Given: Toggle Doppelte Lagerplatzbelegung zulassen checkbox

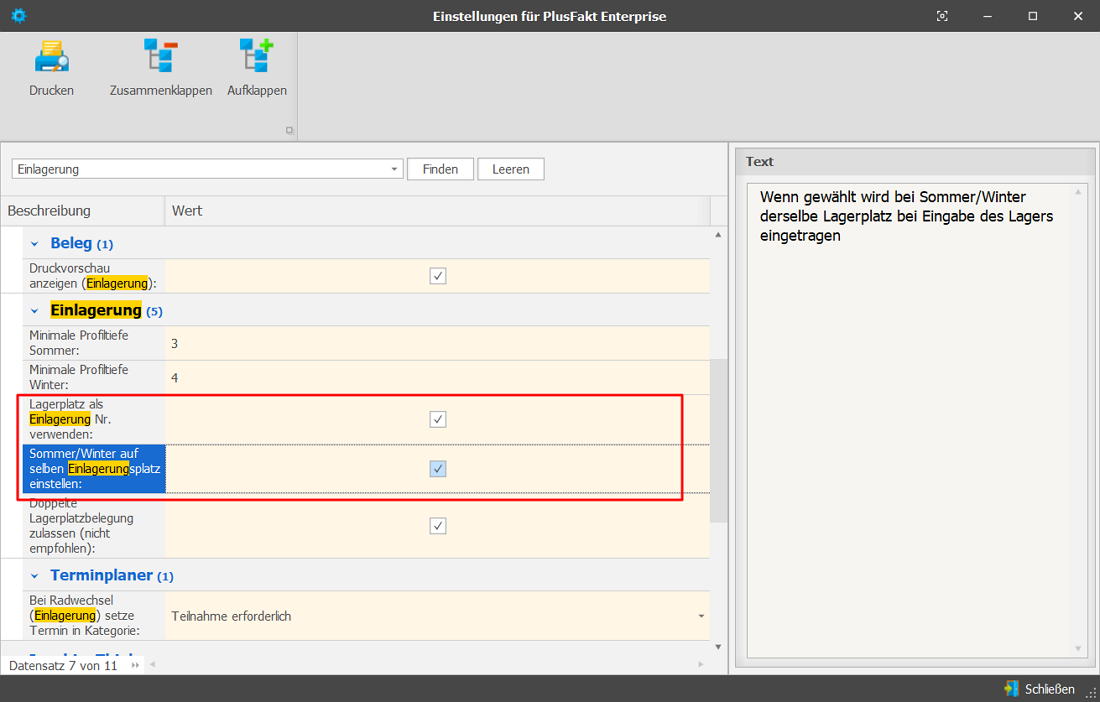Looking at the screenshot, I should [x=438, y=526].
